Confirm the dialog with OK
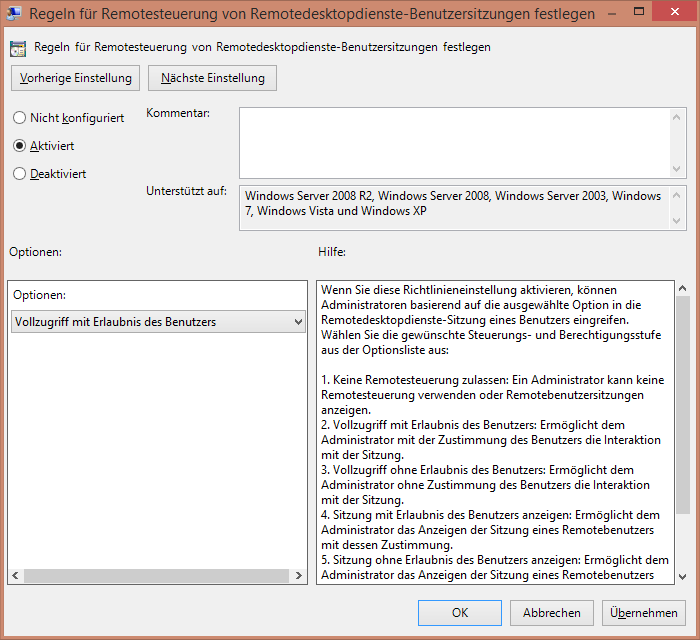 point(460,613)
